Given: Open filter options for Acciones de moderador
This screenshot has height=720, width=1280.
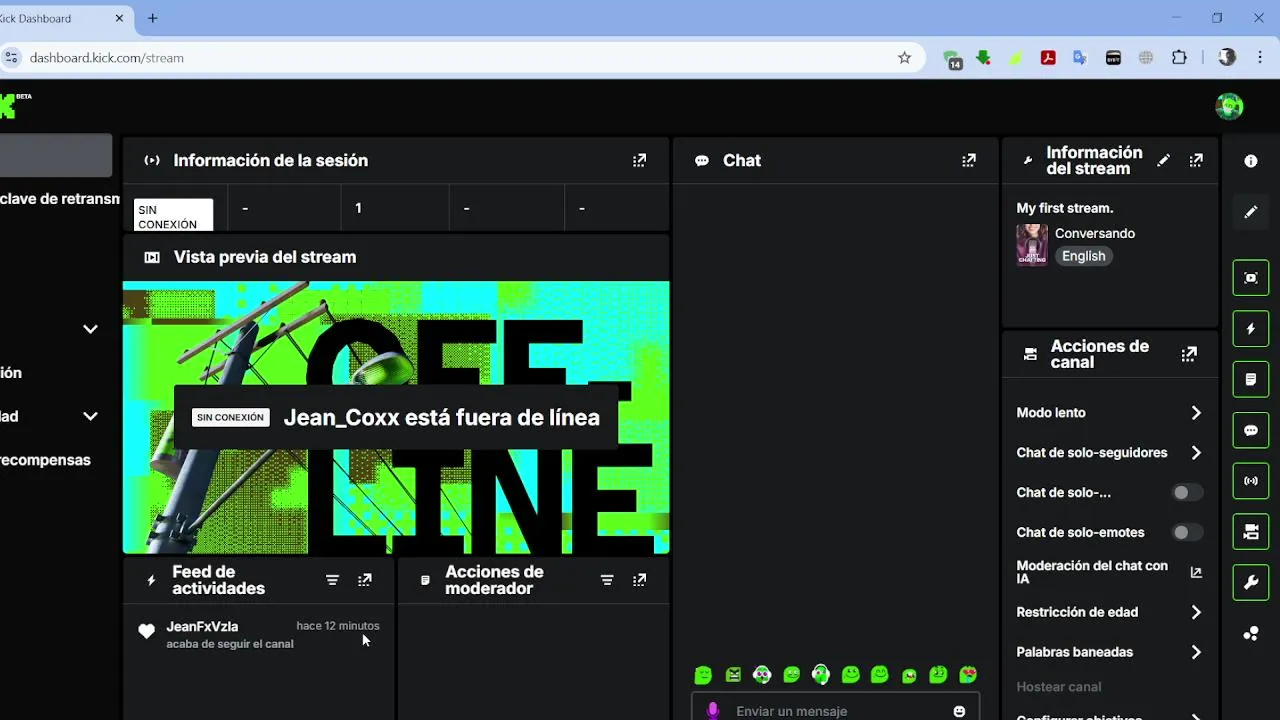Looking at the screenshot, I should (x=607, y=580).
